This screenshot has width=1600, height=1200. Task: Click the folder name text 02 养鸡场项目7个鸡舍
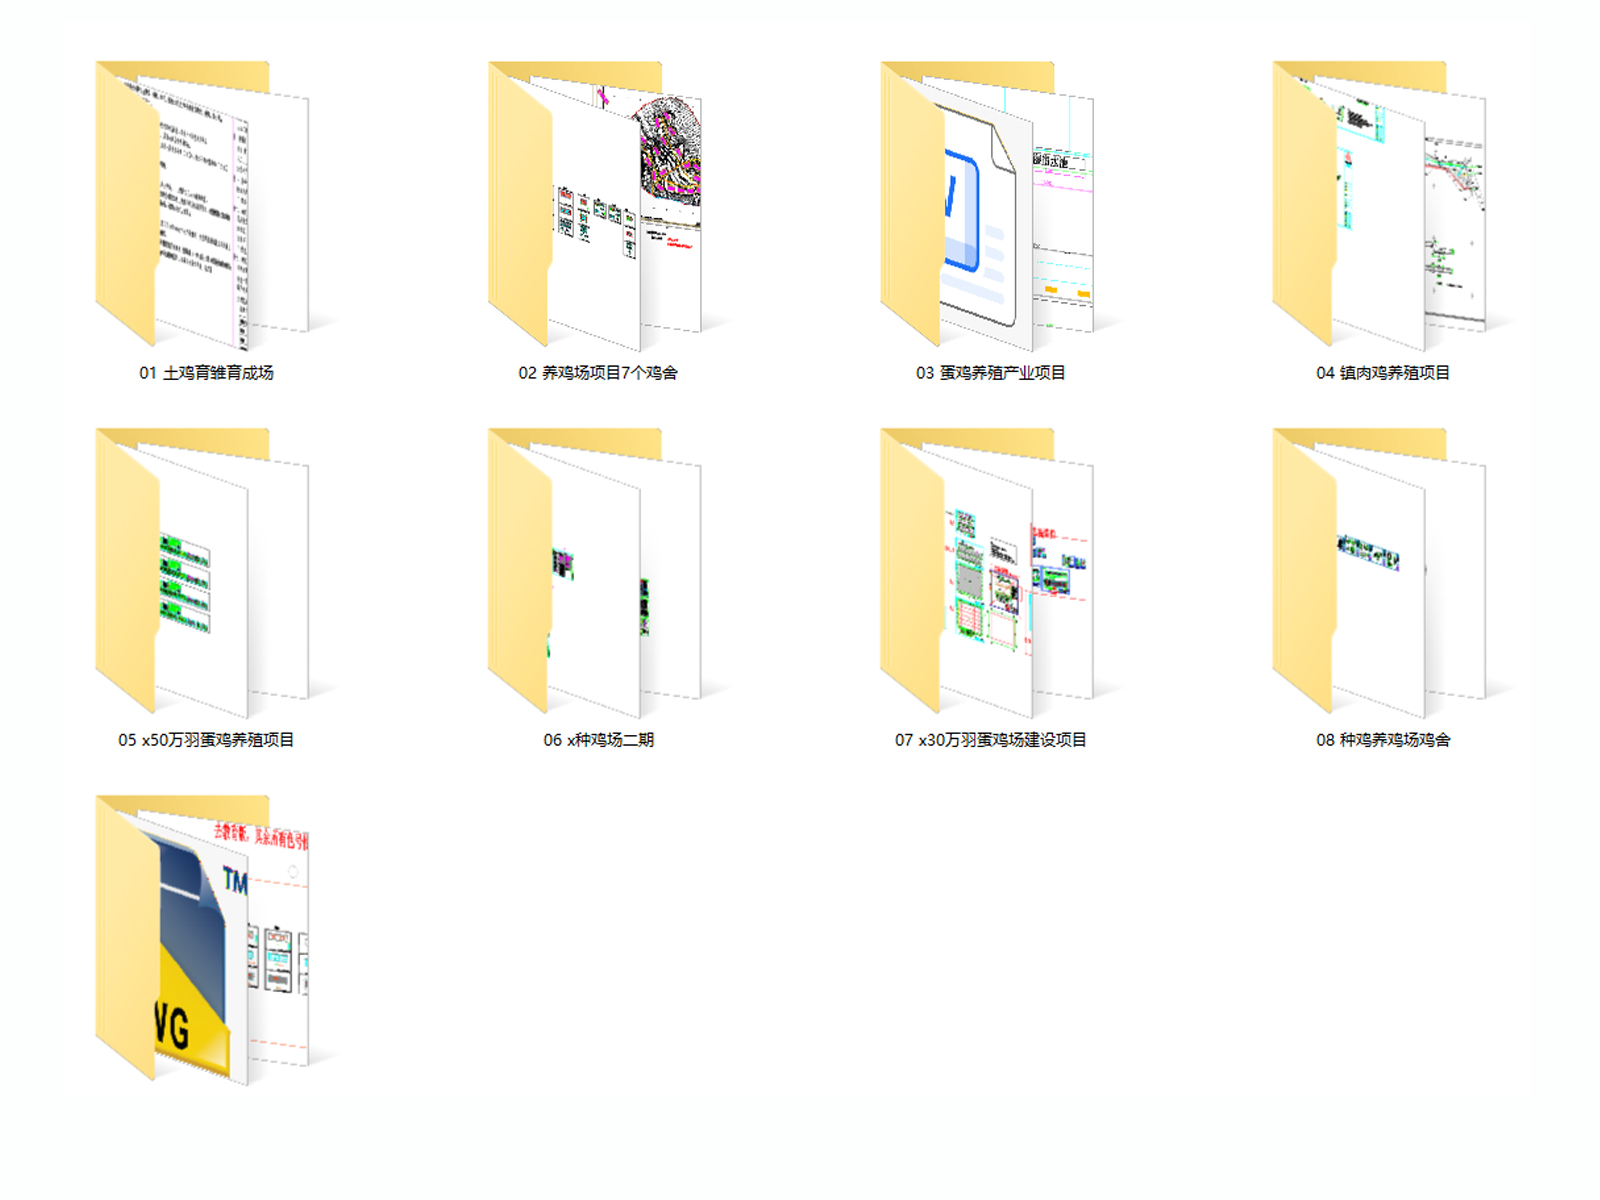[598, 373]
